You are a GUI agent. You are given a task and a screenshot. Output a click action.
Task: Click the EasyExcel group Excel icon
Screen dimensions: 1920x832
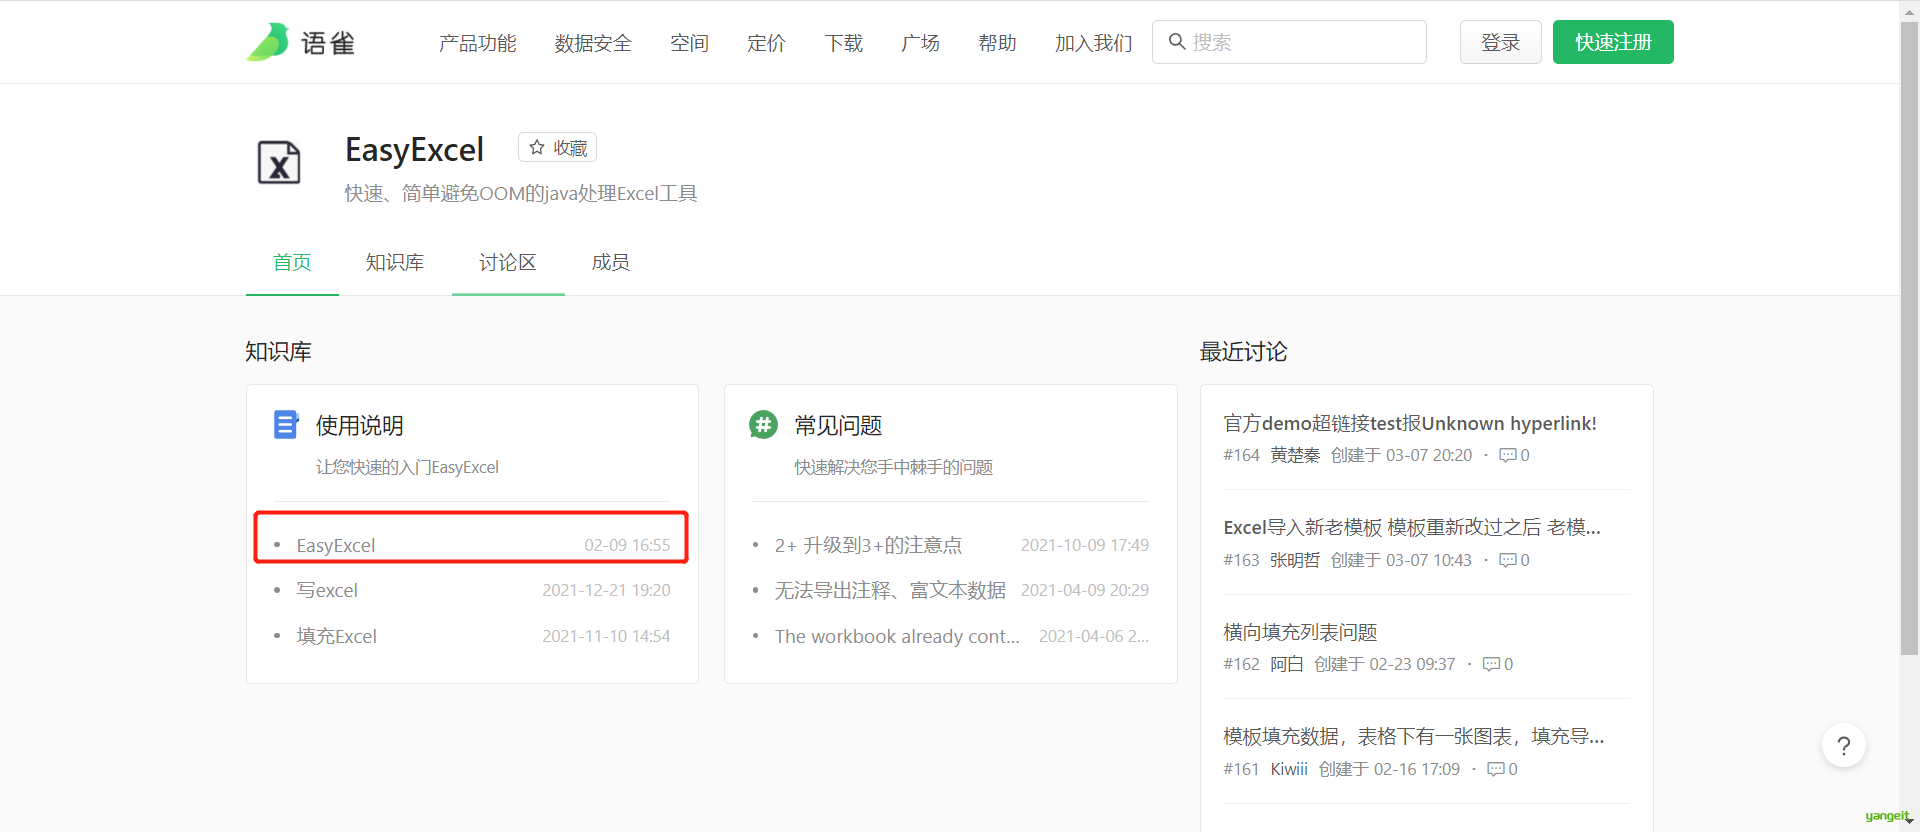point(279,162)
